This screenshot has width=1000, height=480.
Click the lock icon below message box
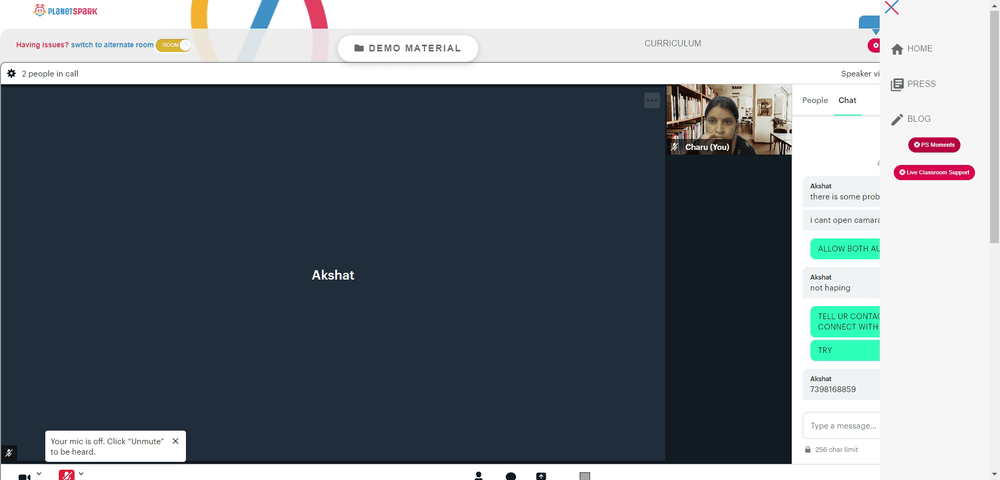(x=808, y=449)
